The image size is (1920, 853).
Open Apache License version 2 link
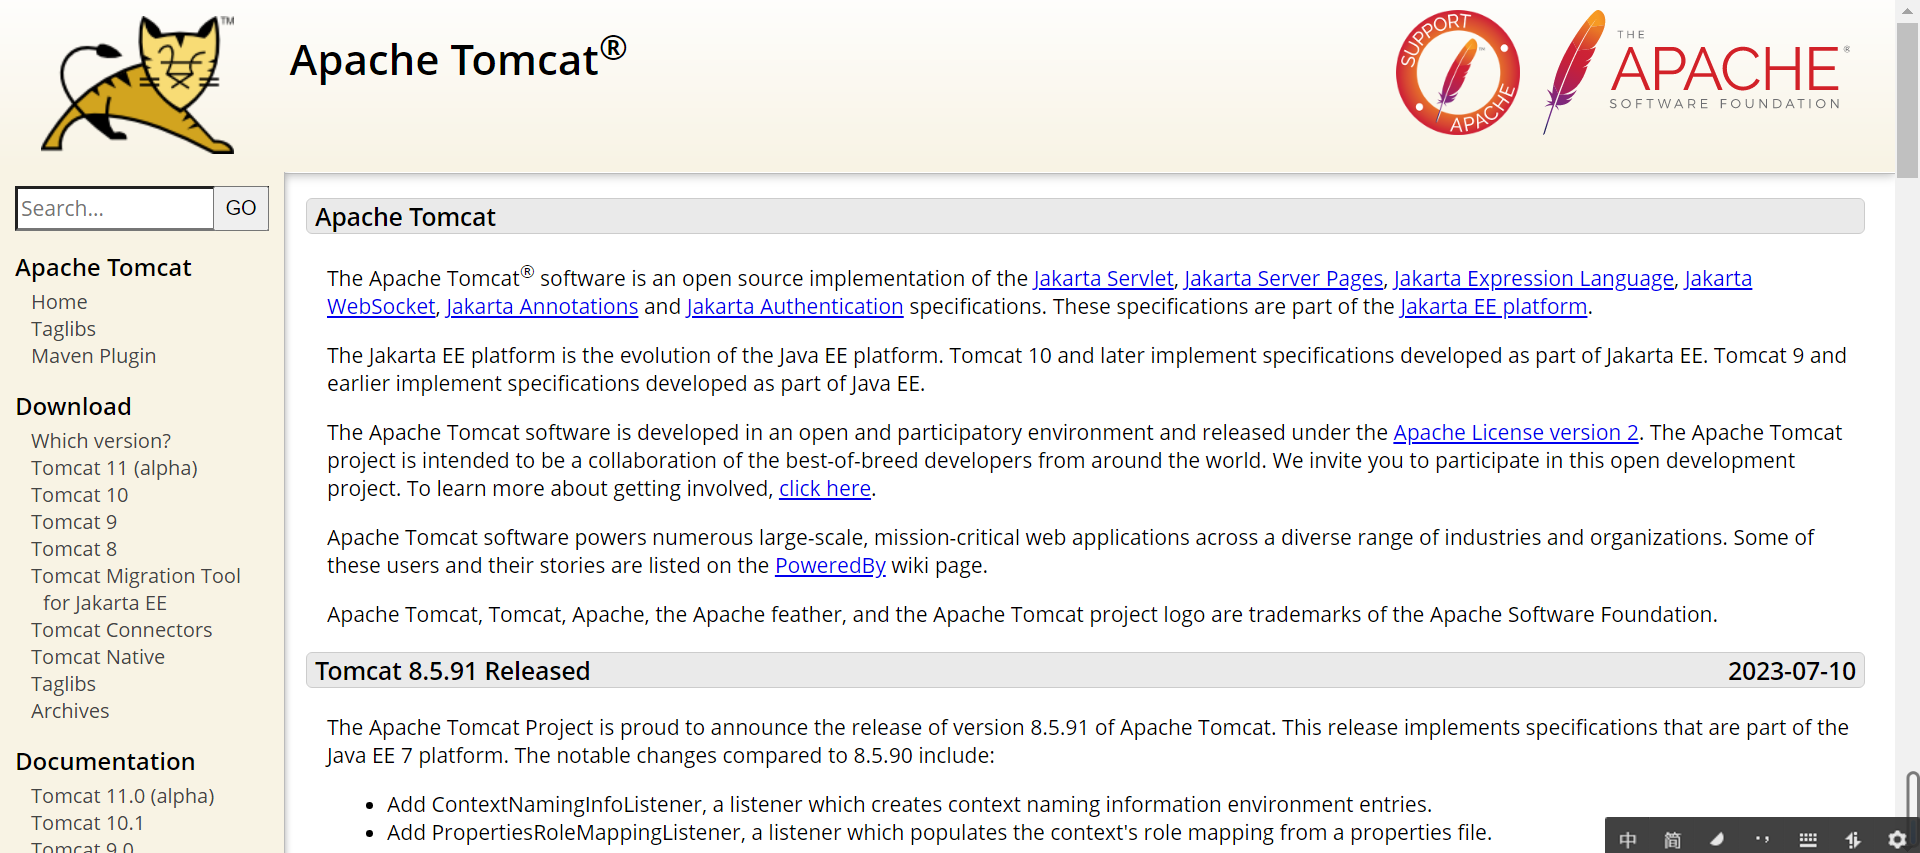pos(1516,432)
